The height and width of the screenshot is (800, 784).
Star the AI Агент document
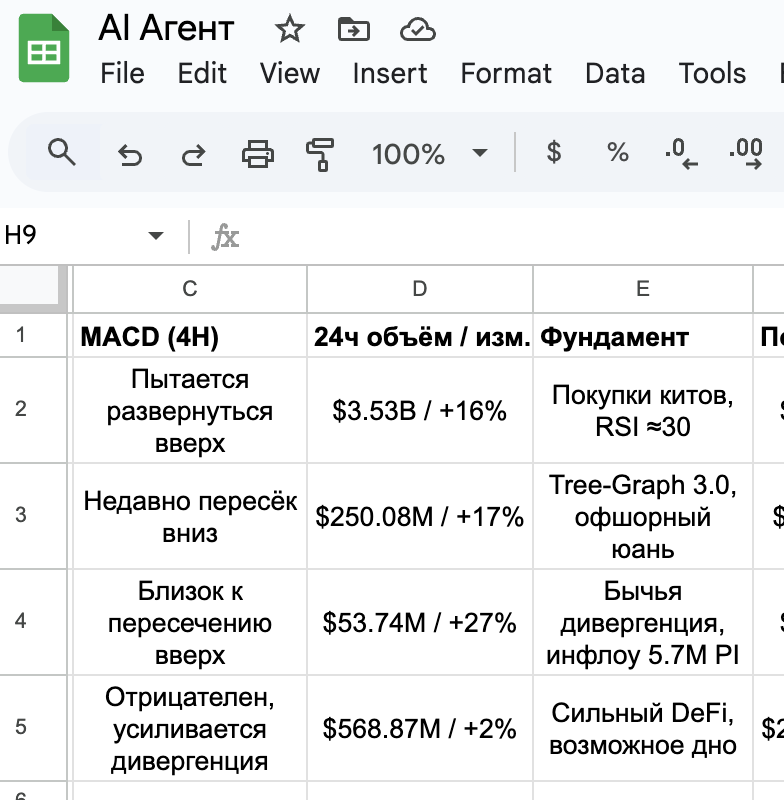click(290, 29)
